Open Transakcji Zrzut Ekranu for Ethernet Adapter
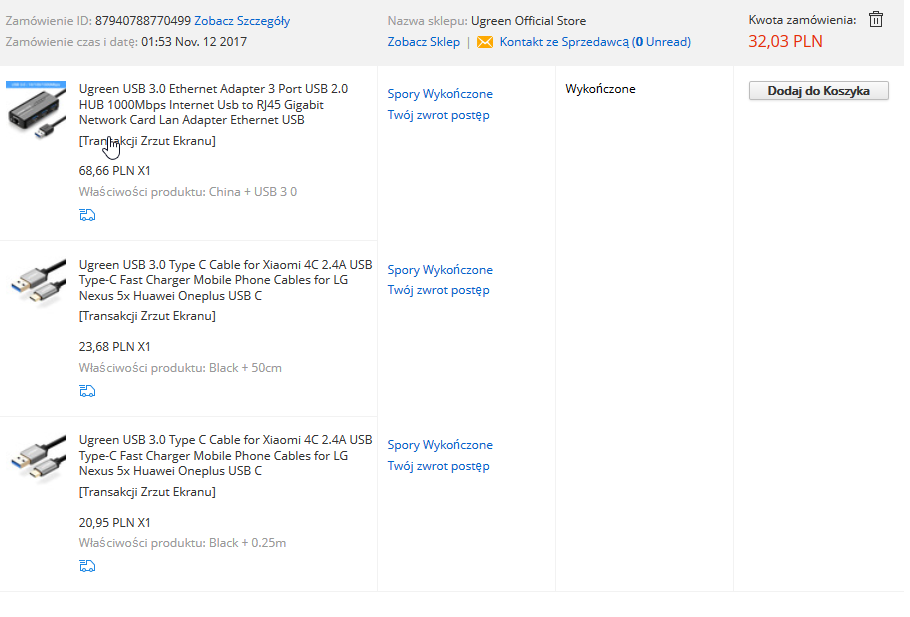 coord(147,141)
